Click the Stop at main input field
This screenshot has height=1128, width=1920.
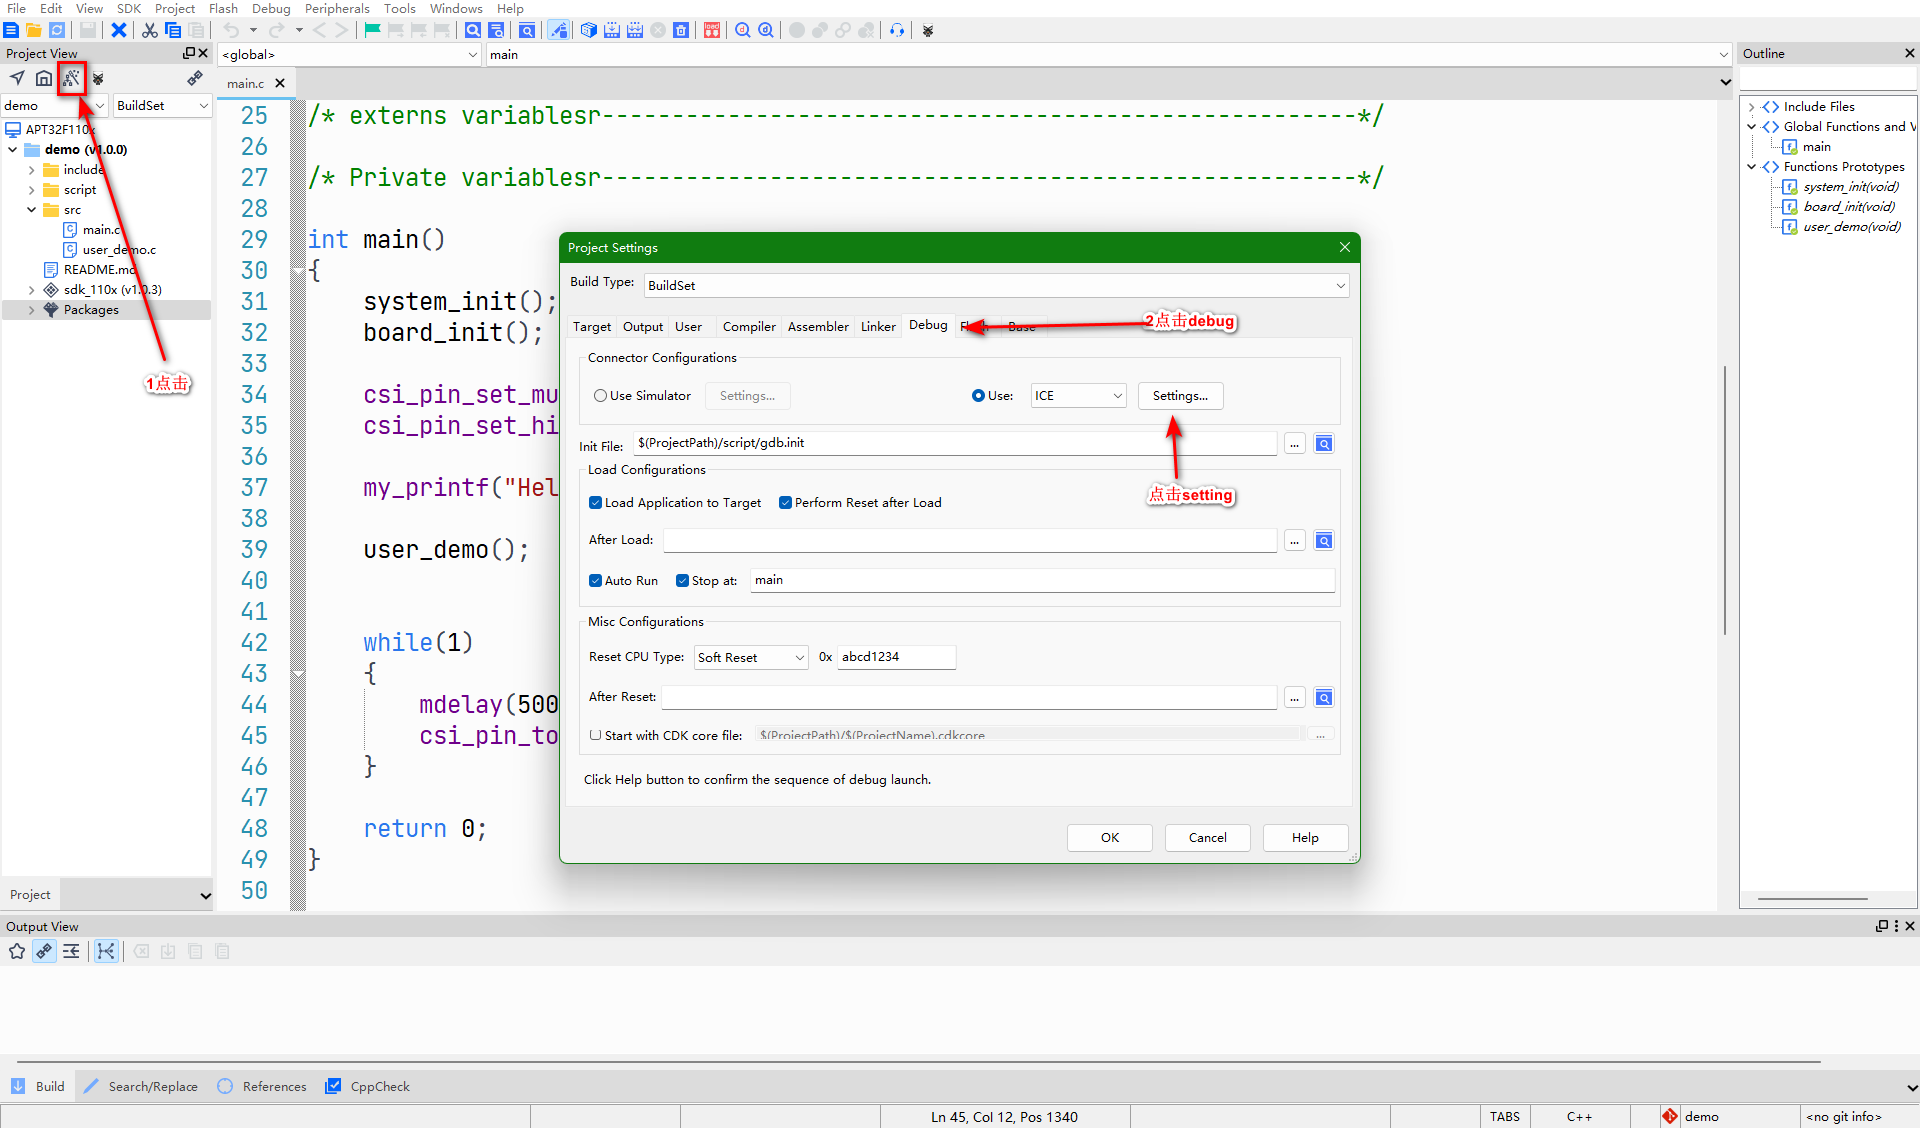pyautogui.click(x=1043, y=580)
